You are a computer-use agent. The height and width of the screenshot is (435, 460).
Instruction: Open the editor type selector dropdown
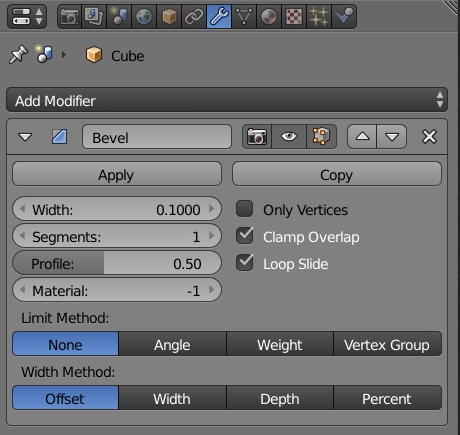tap(27, 16)
